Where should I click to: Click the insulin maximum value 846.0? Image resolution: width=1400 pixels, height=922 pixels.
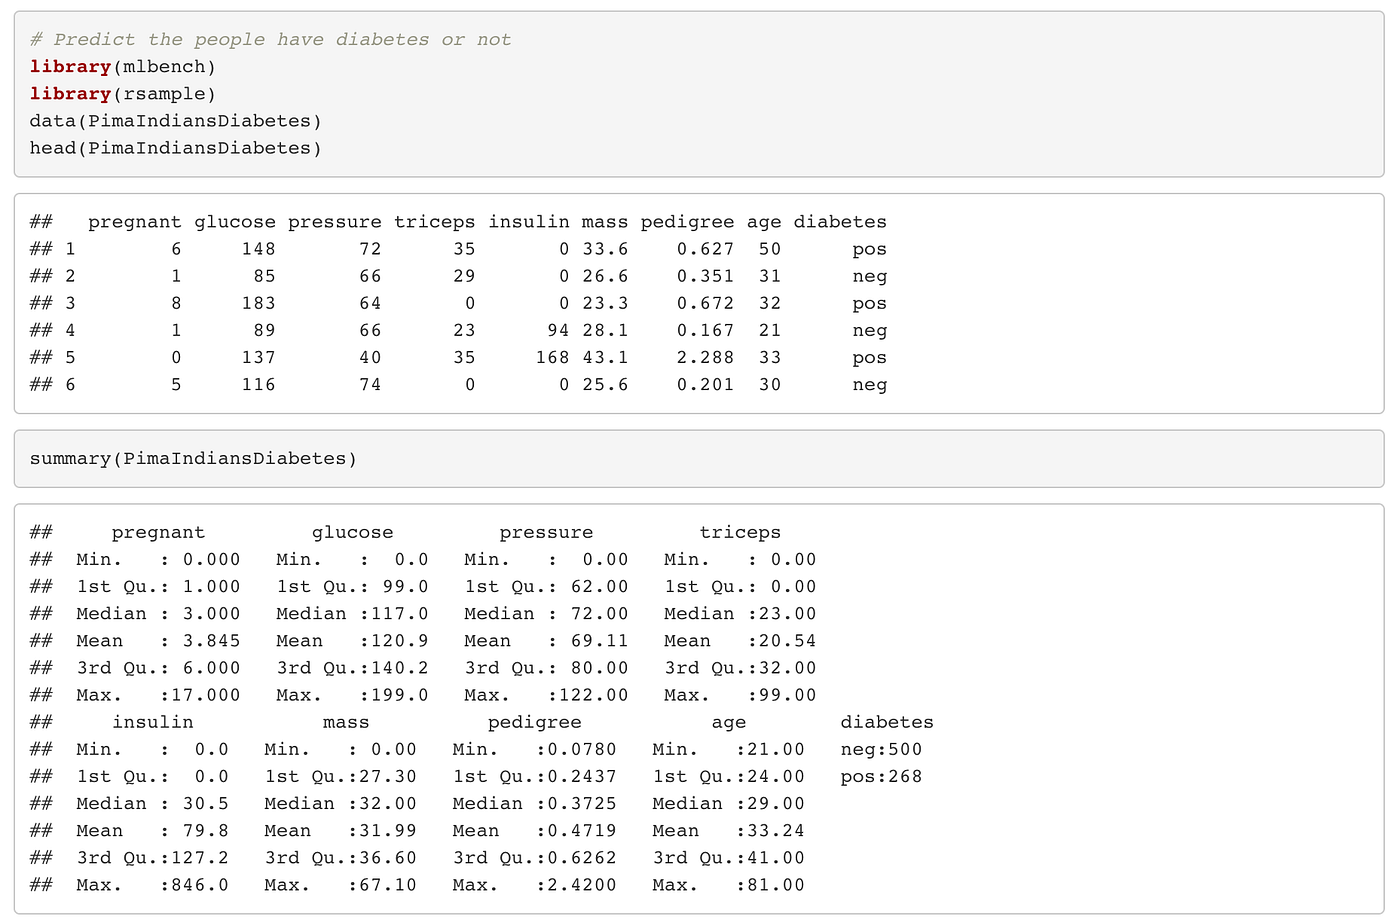[200, 884]
